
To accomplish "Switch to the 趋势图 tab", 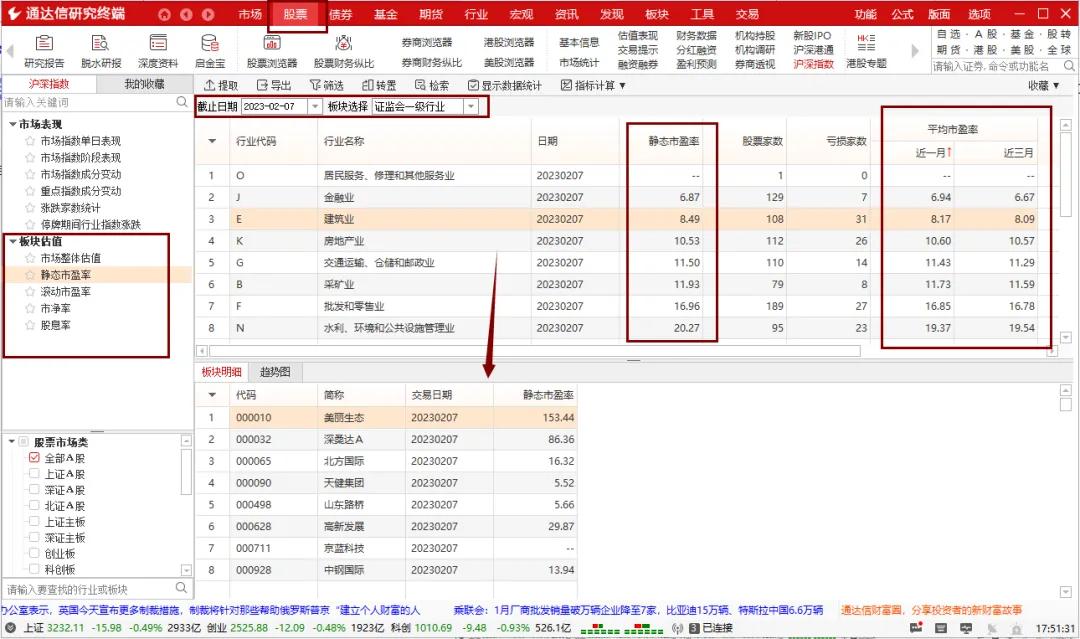I will point(275,372).
